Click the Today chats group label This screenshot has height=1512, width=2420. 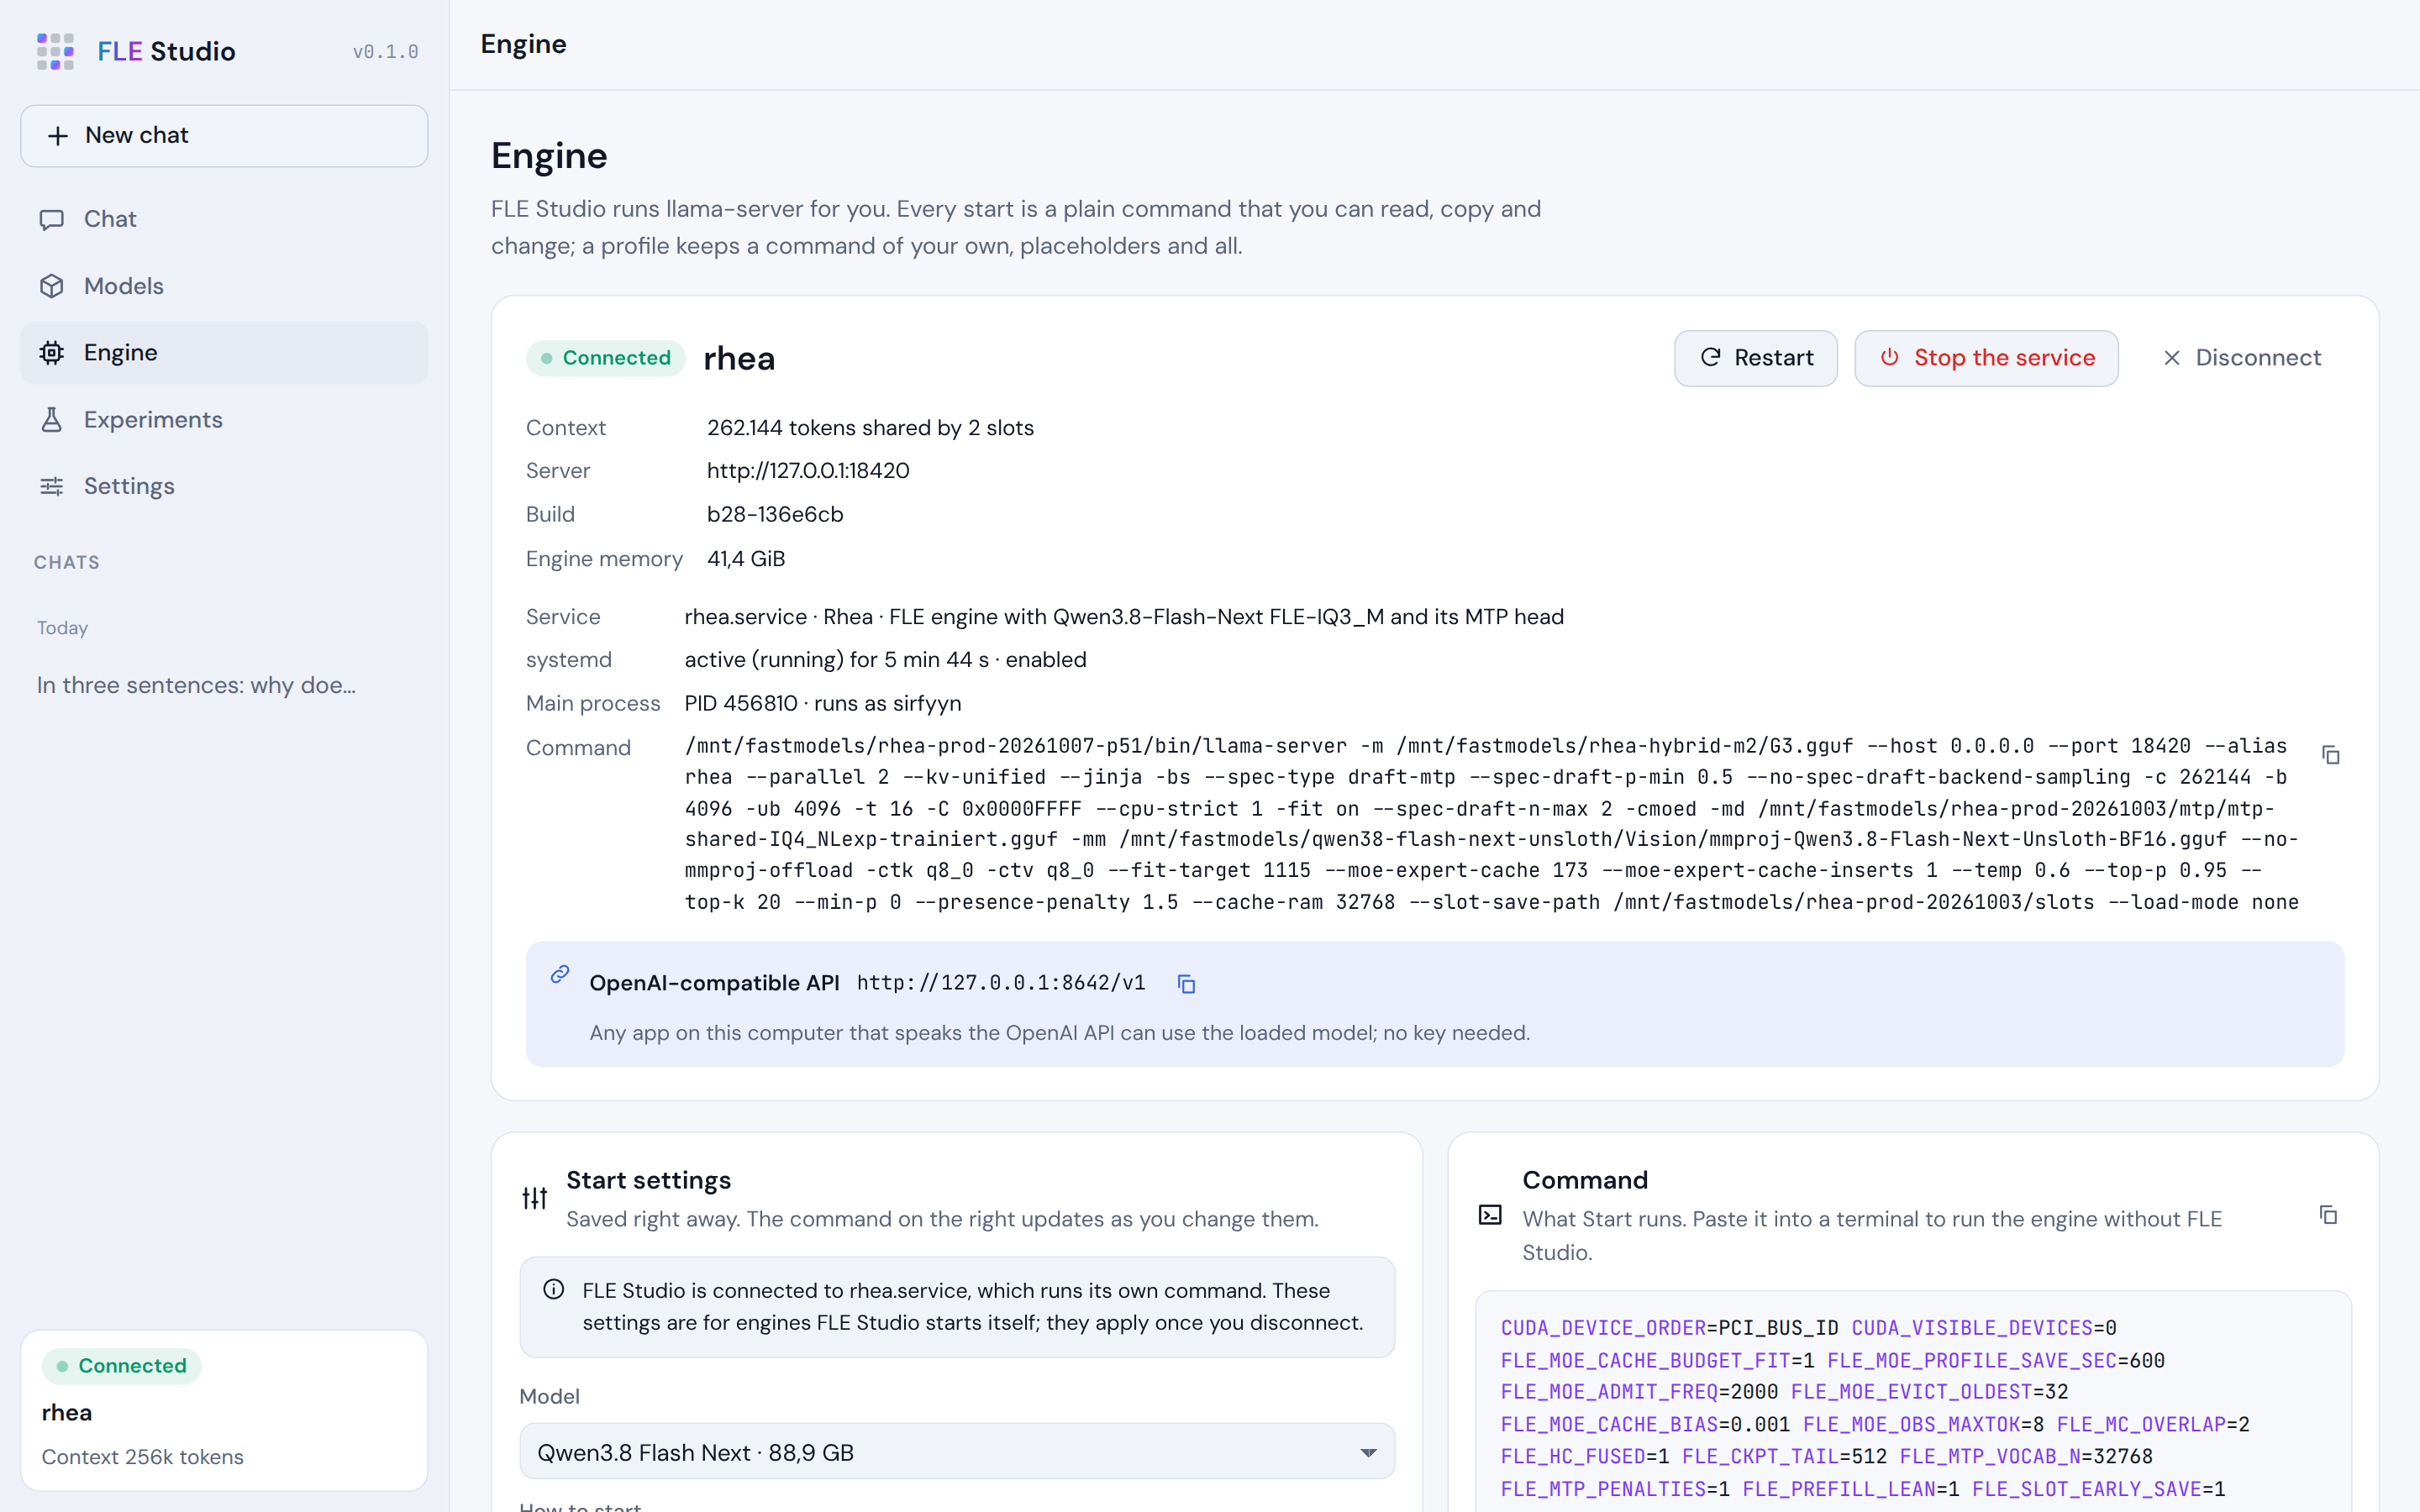pyautogui.click(x=62, y=628)
